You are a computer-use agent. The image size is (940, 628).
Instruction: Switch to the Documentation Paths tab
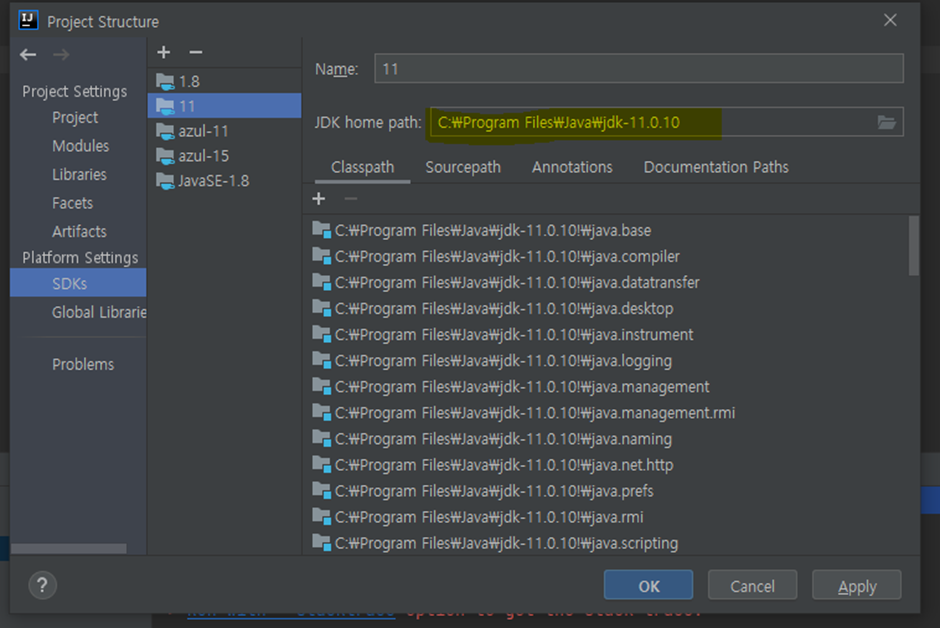click(x=716, y=167)
